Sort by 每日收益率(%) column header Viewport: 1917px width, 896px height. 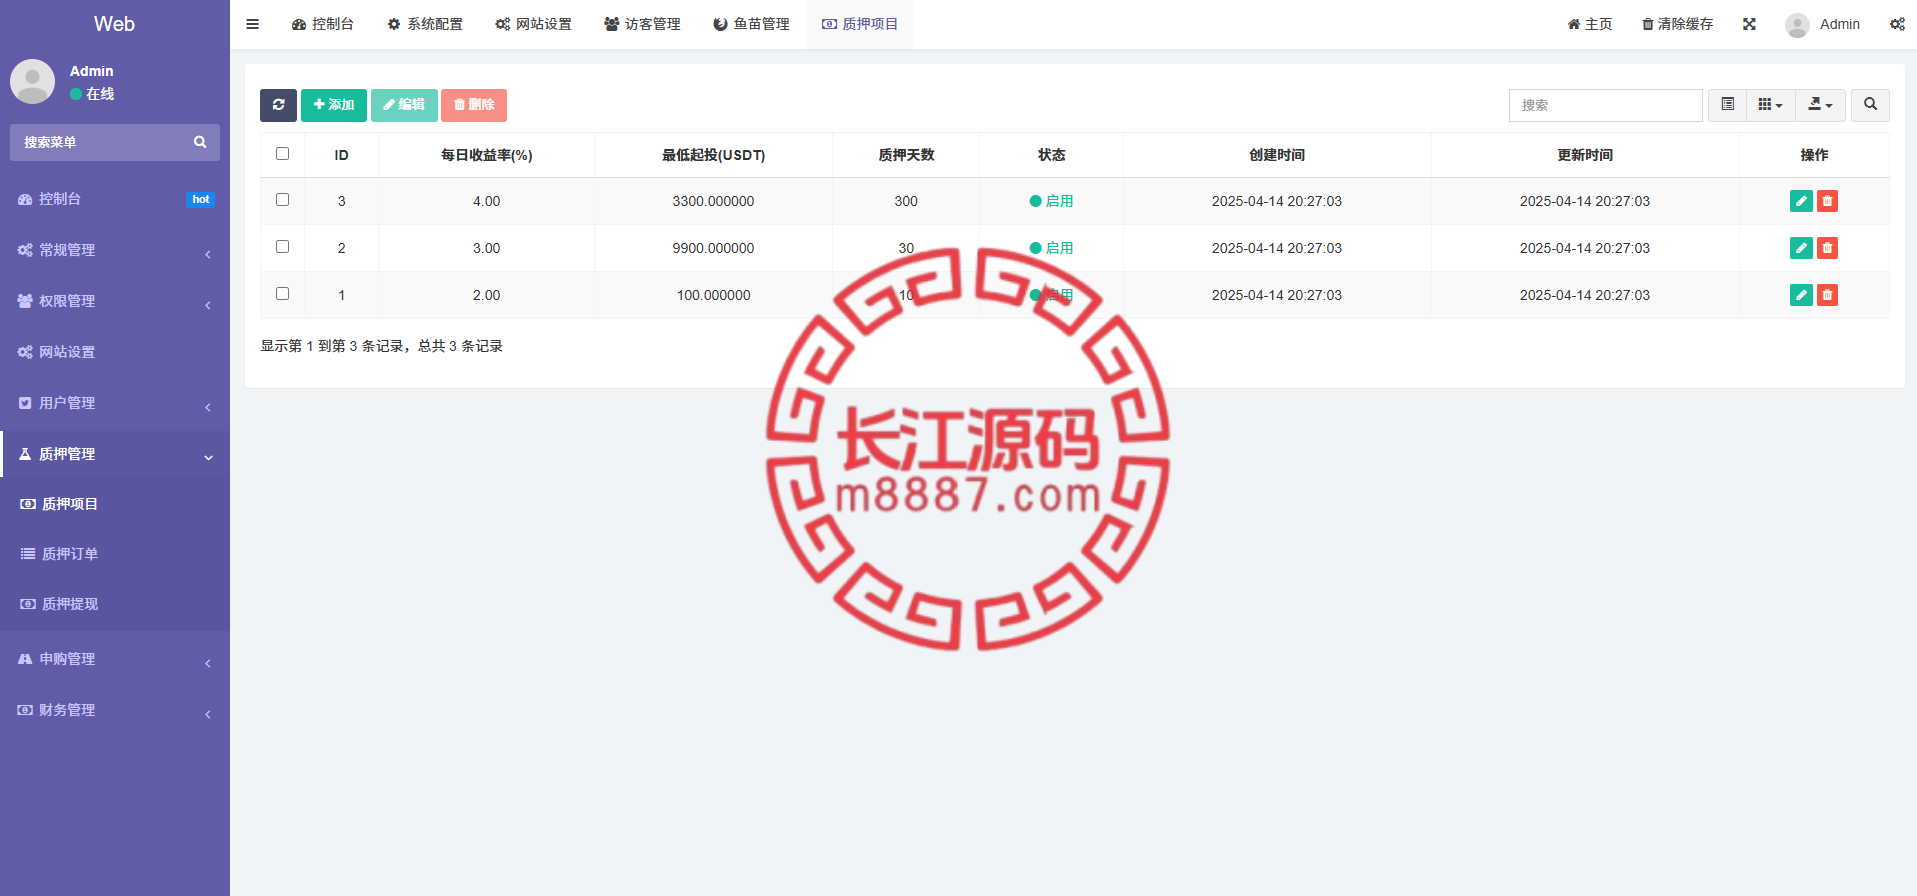pyautogui.click(x=487, y=155)
